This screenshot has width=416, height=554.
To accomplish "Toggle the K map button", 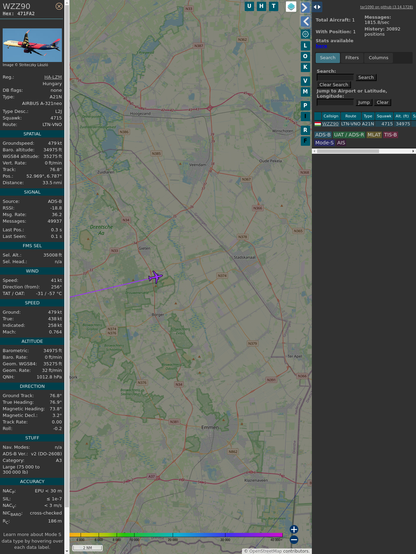I will [305, 67].
